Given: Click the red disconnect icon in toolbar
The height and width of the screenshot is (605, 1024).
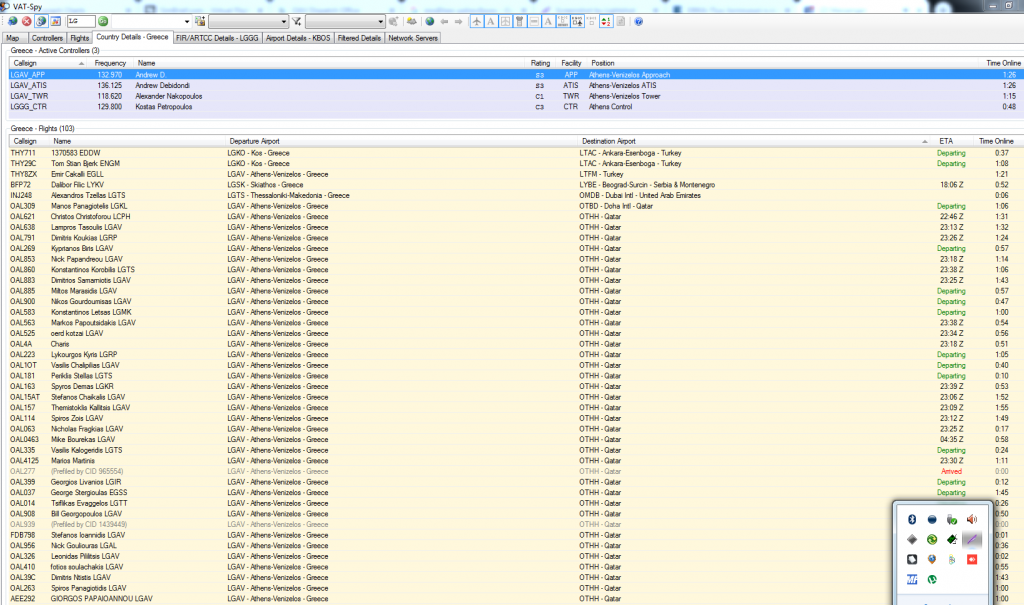Looking at the screenshot, I should 27,22.
